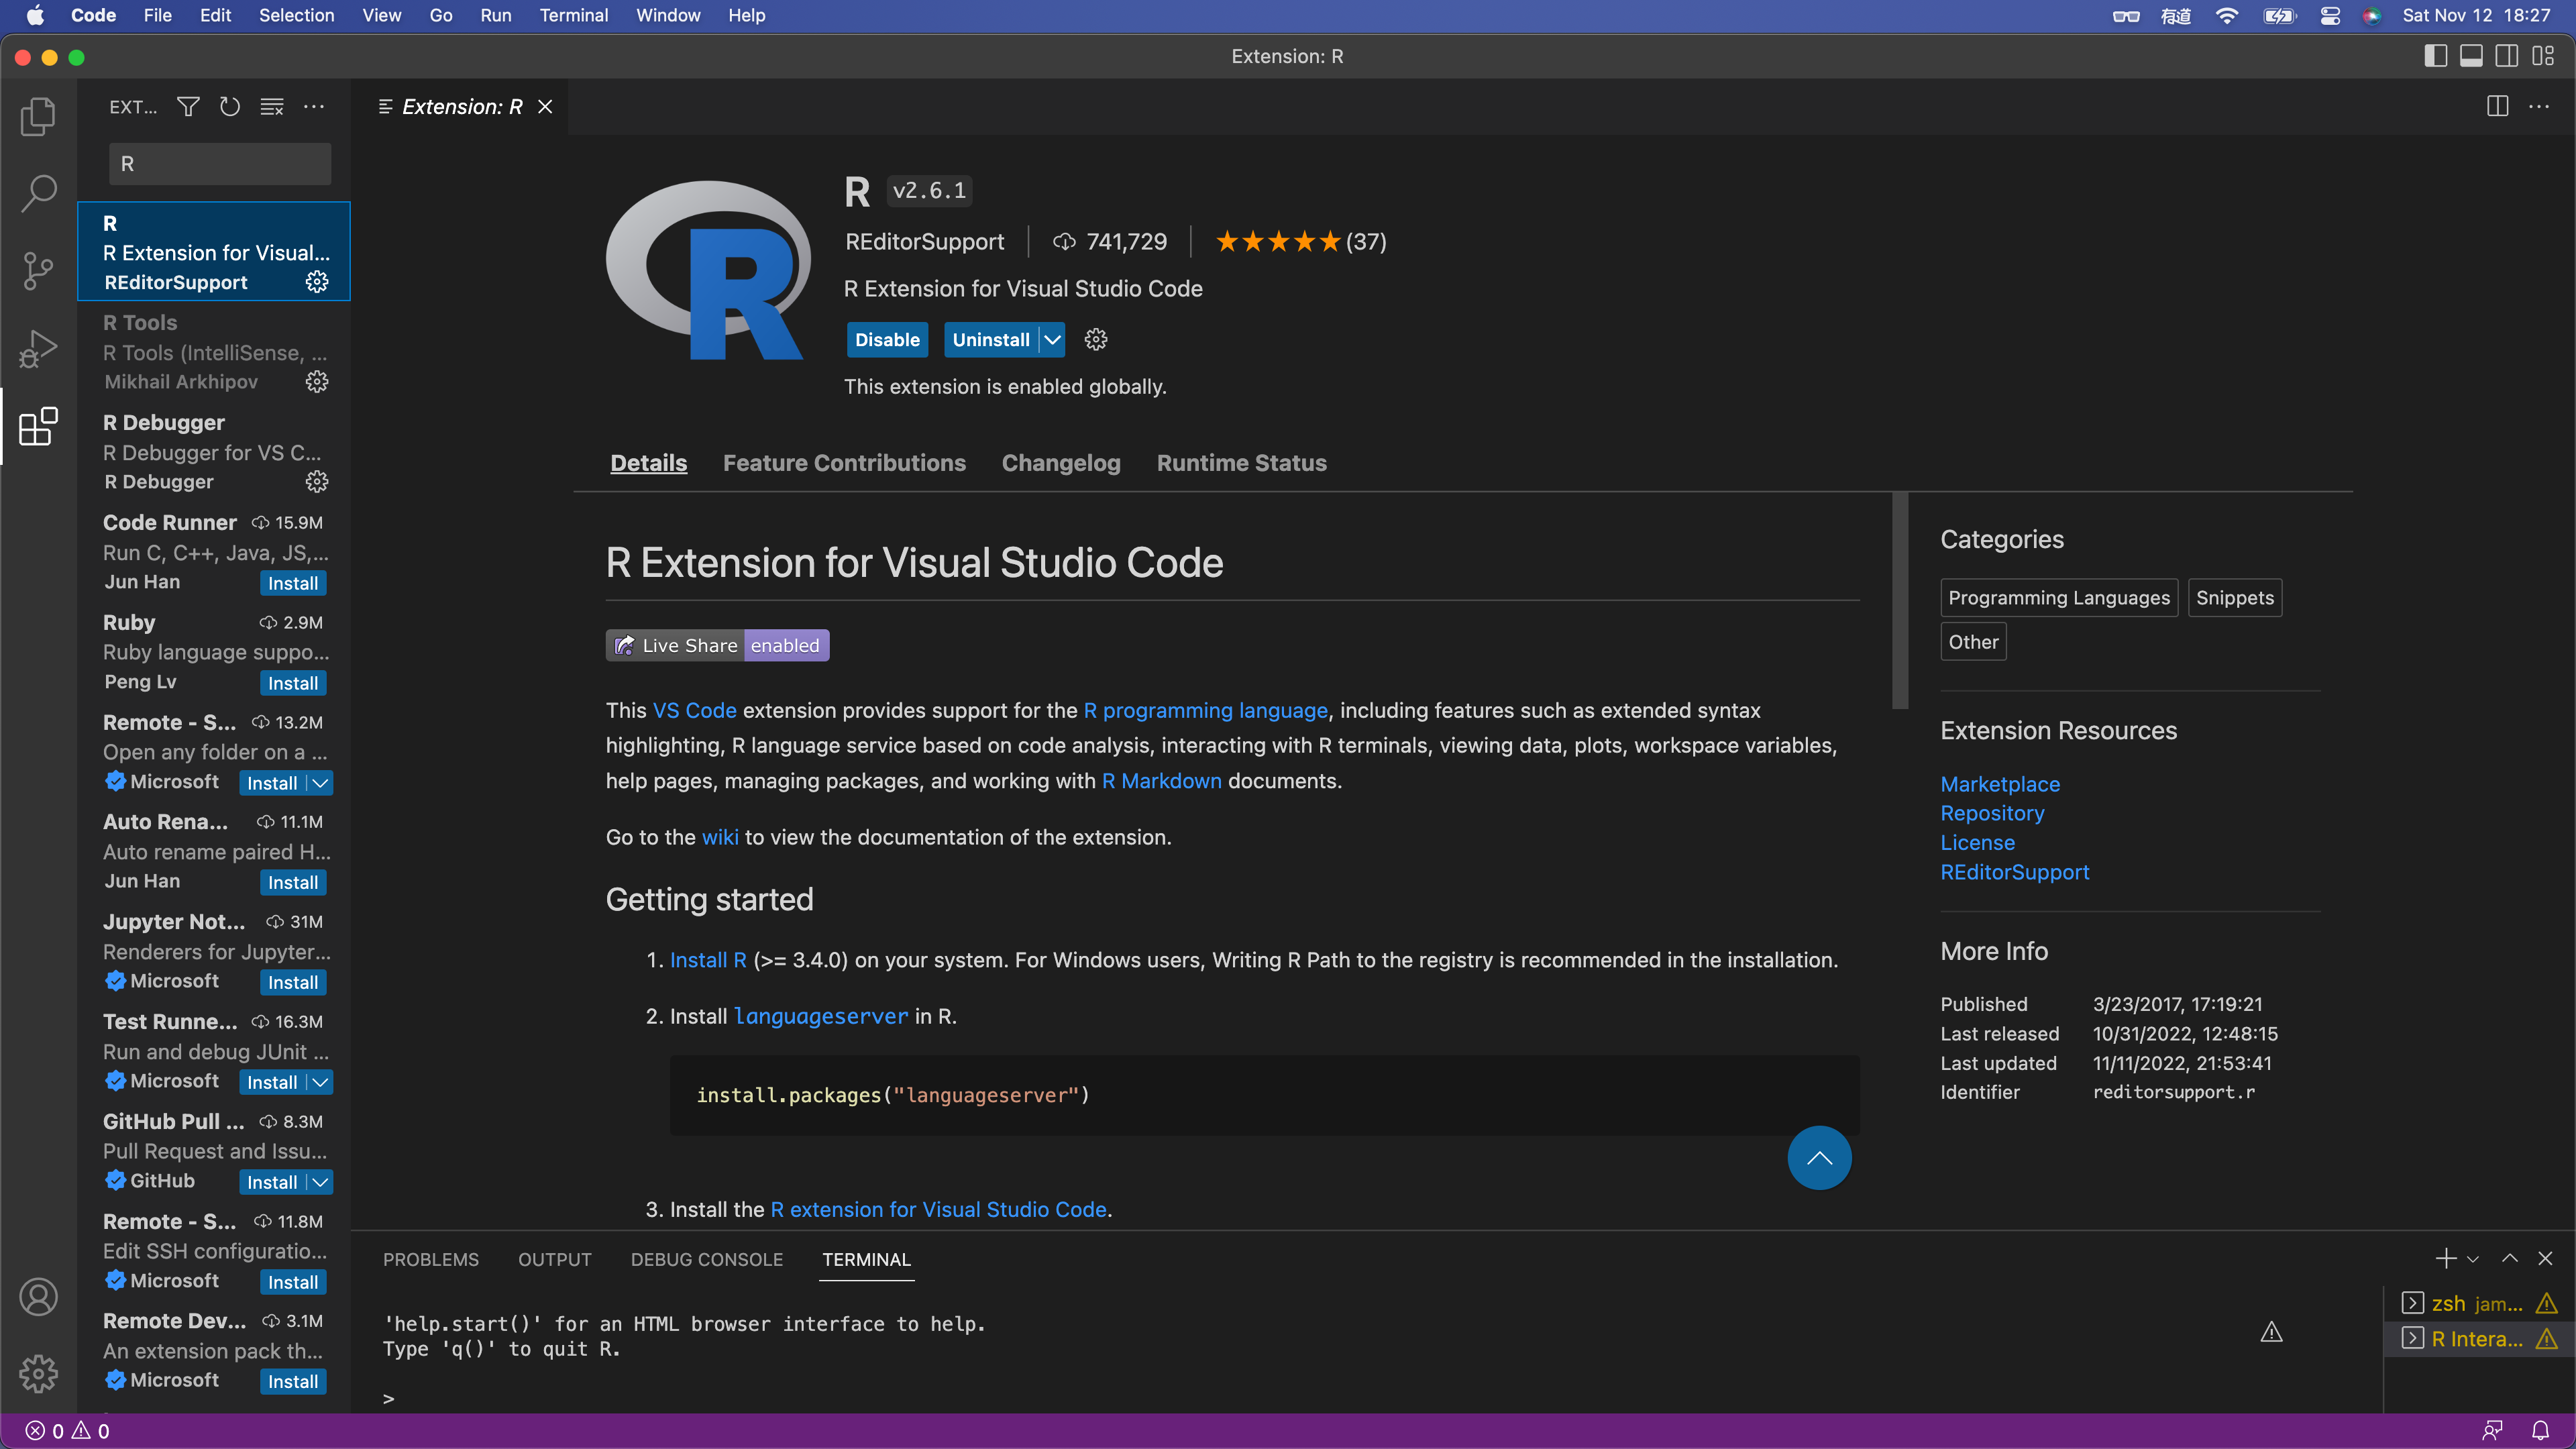Refresh the extensions list
Screen dimensions: 2576x1449
tap(229, 106)
